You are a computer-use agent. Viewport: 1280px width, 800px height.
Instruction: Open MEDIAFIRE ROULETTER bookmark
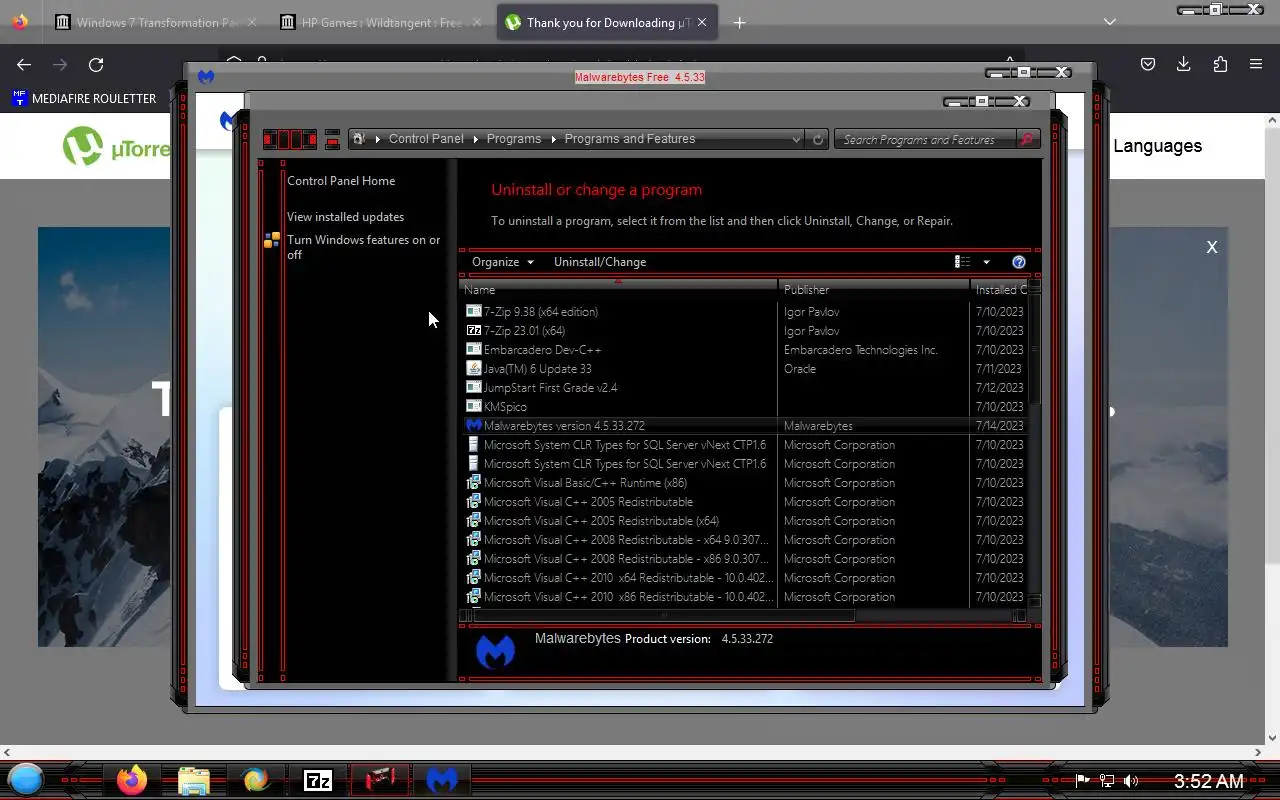point(84,98)
